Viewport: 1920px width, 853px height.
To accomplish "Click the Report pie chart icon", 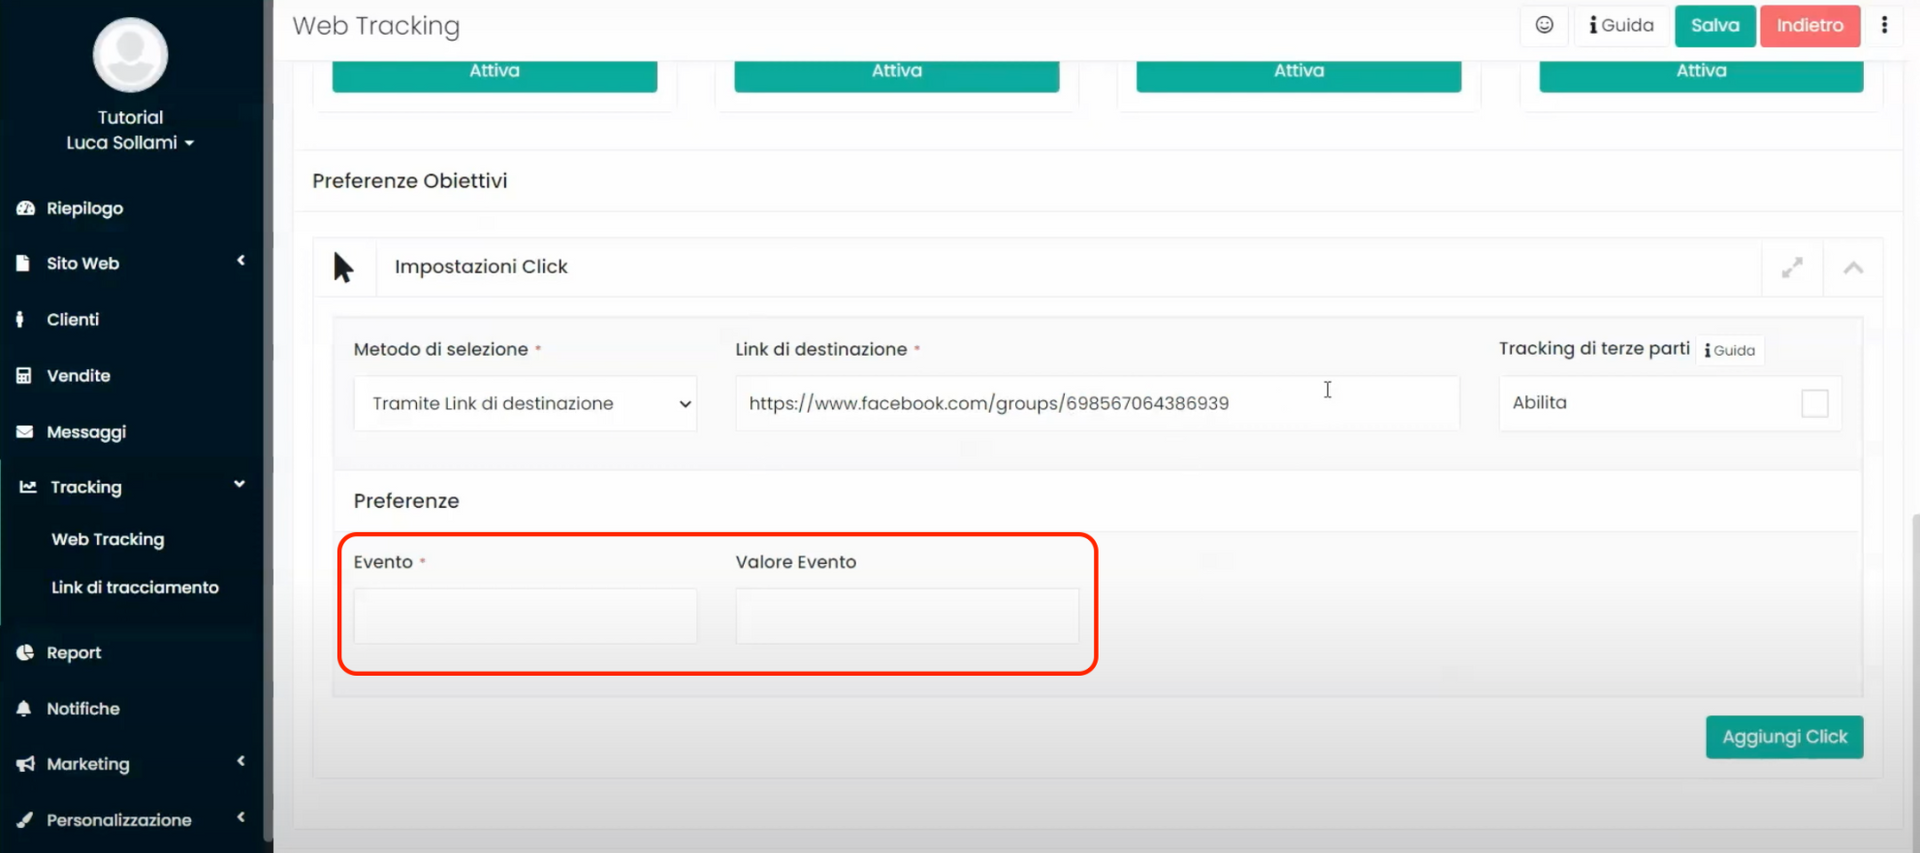I will 25,652.
